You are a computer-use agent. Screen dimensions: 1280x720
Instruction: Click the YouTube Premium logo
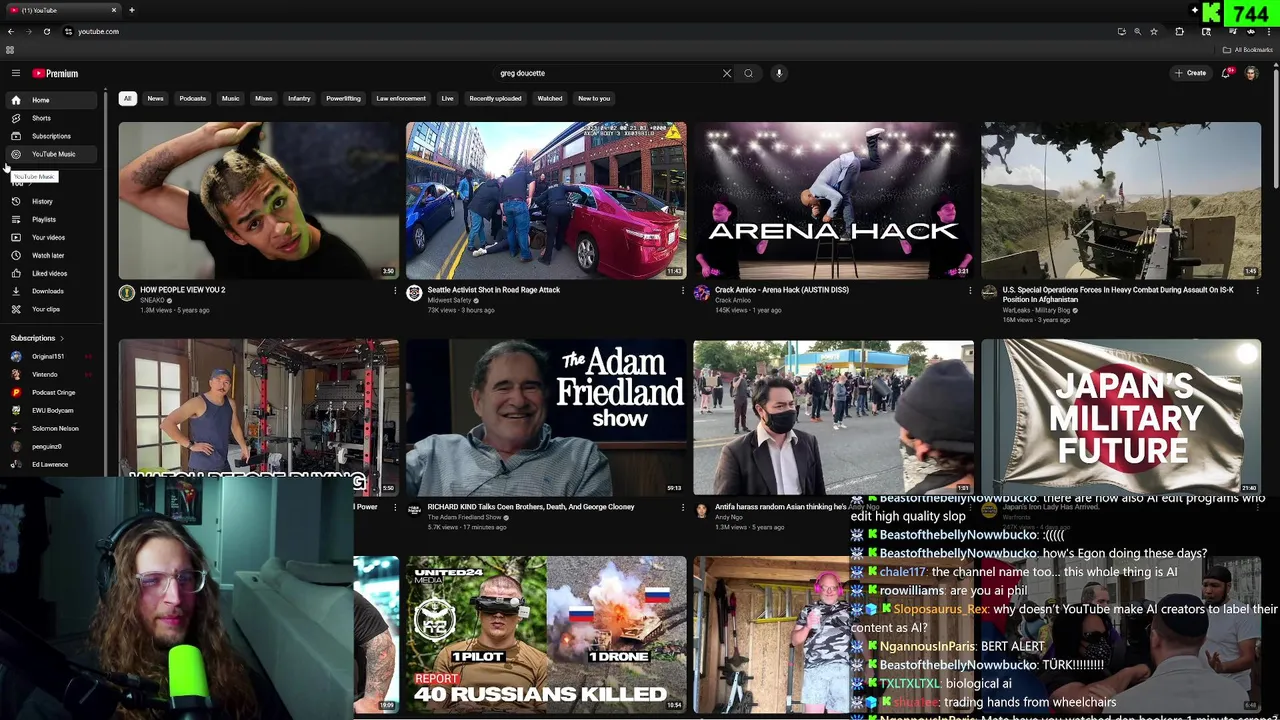pyautogui.click(x=55, y=73)
